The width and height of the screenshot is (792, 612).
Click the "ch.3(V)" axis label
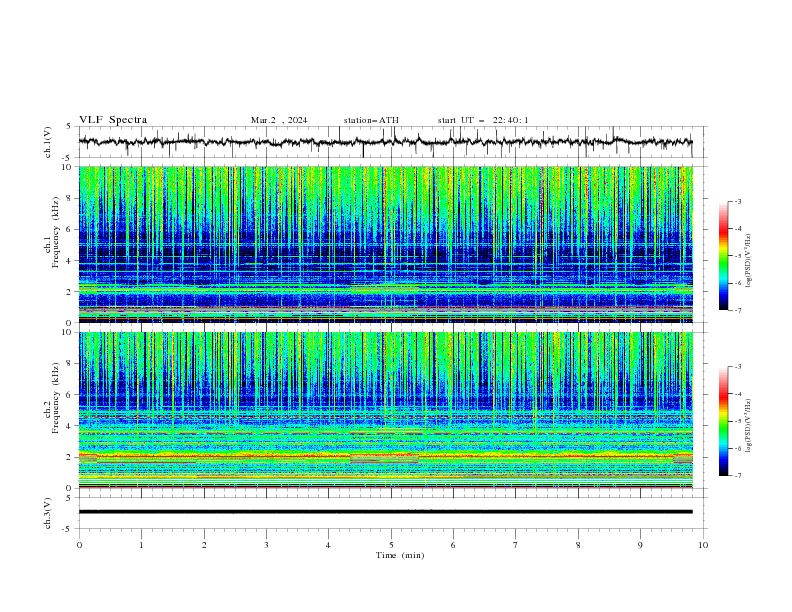click(48, 513)
